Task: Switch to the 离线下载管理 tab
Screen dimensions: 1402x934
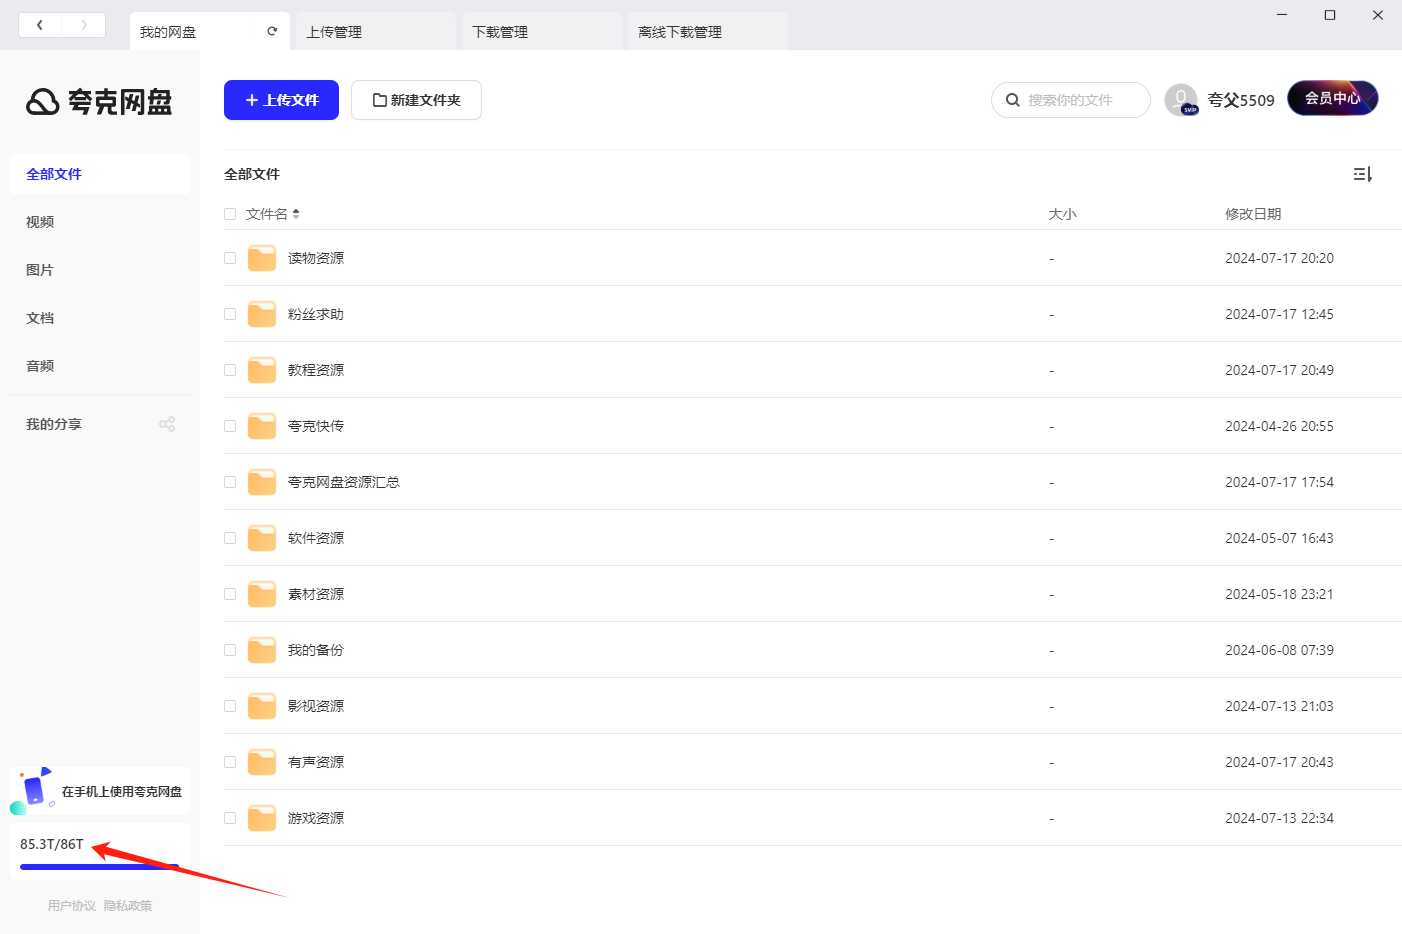Action: pyautogui.click(x=707, y=31)
